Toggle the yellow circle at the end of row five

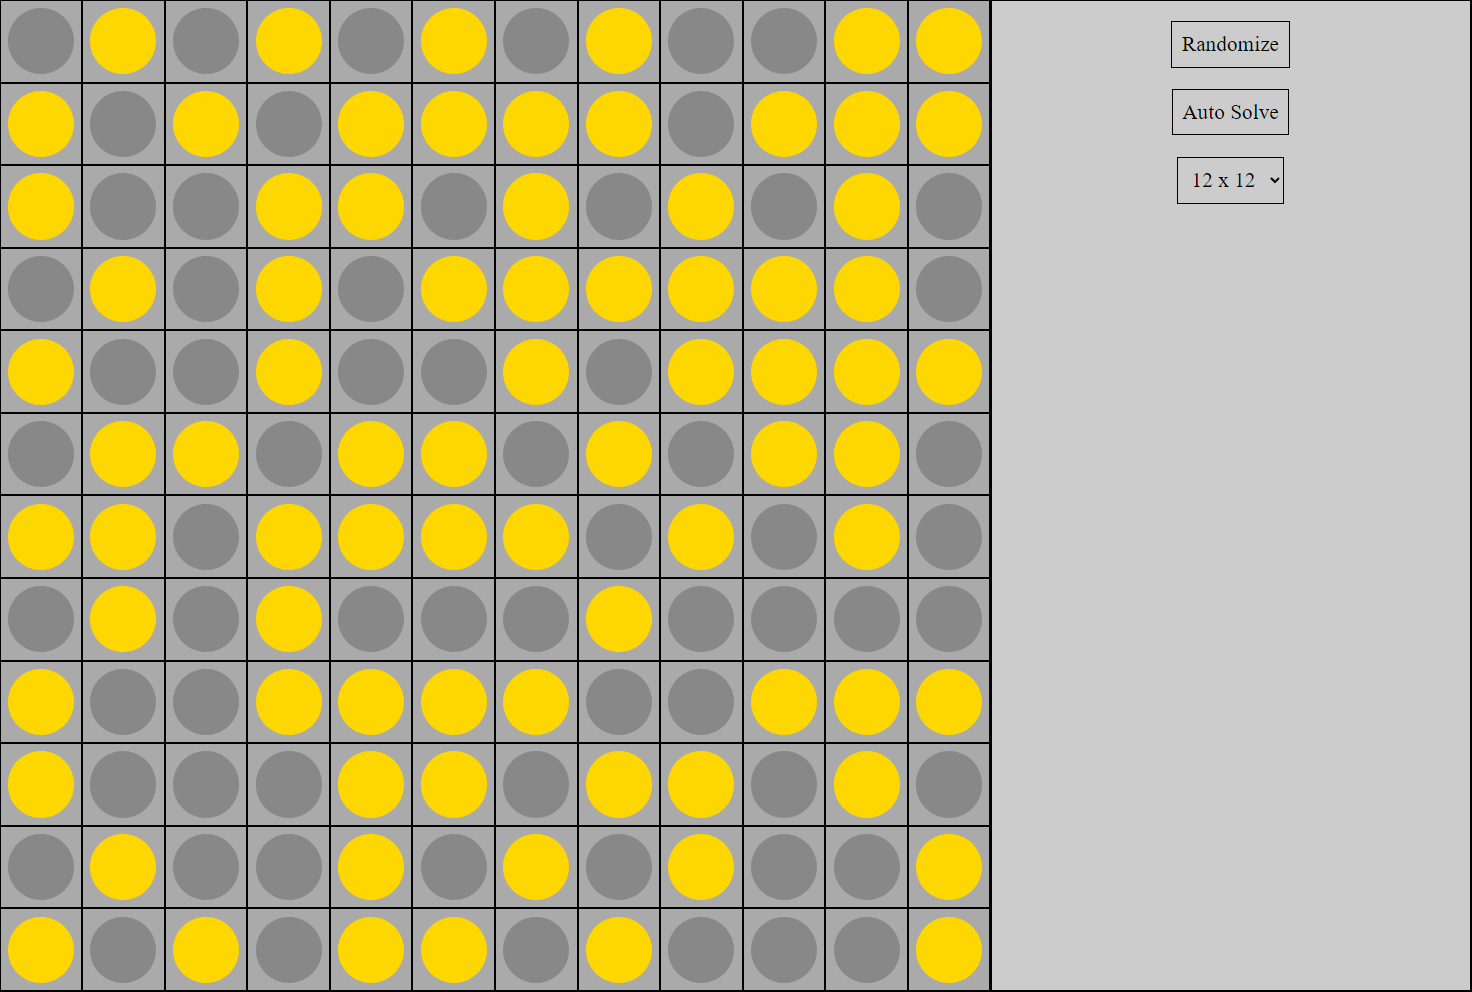pyautogui.click(x=947, y=371)
